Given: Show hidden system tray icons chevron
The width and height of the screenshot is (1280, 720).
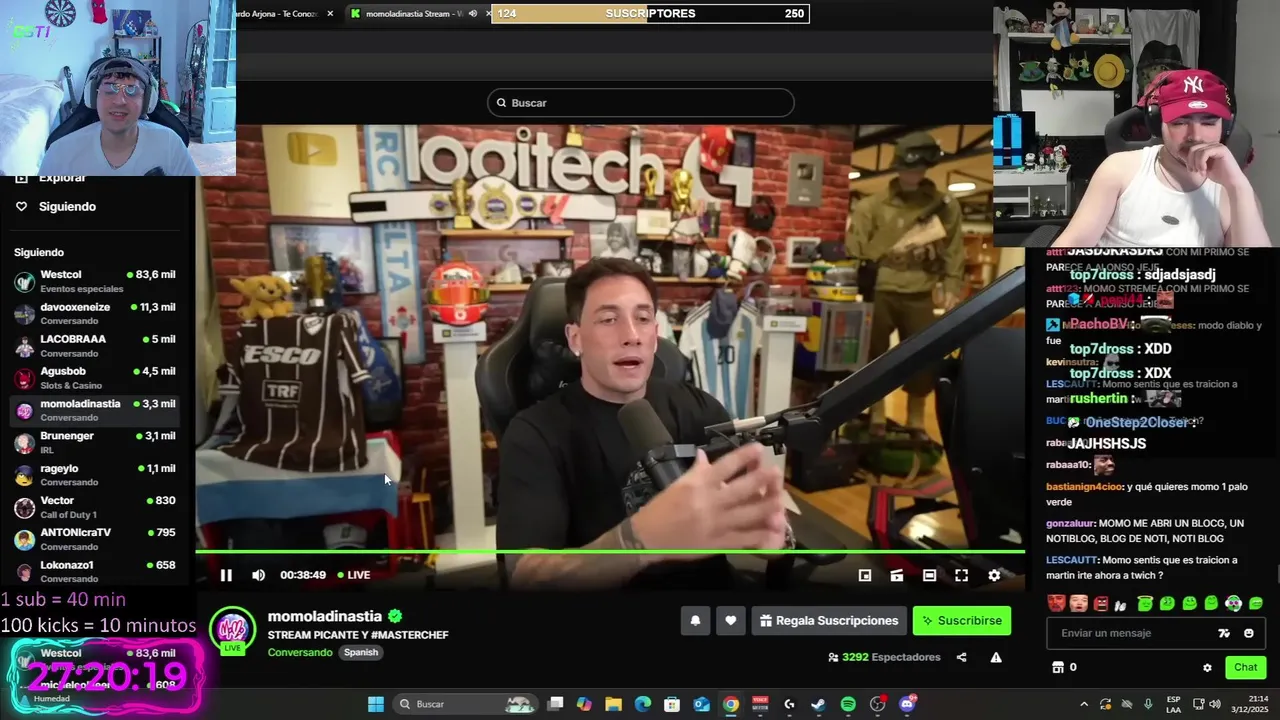Looking at the screenshot, I should click(x=1084, y=704).
